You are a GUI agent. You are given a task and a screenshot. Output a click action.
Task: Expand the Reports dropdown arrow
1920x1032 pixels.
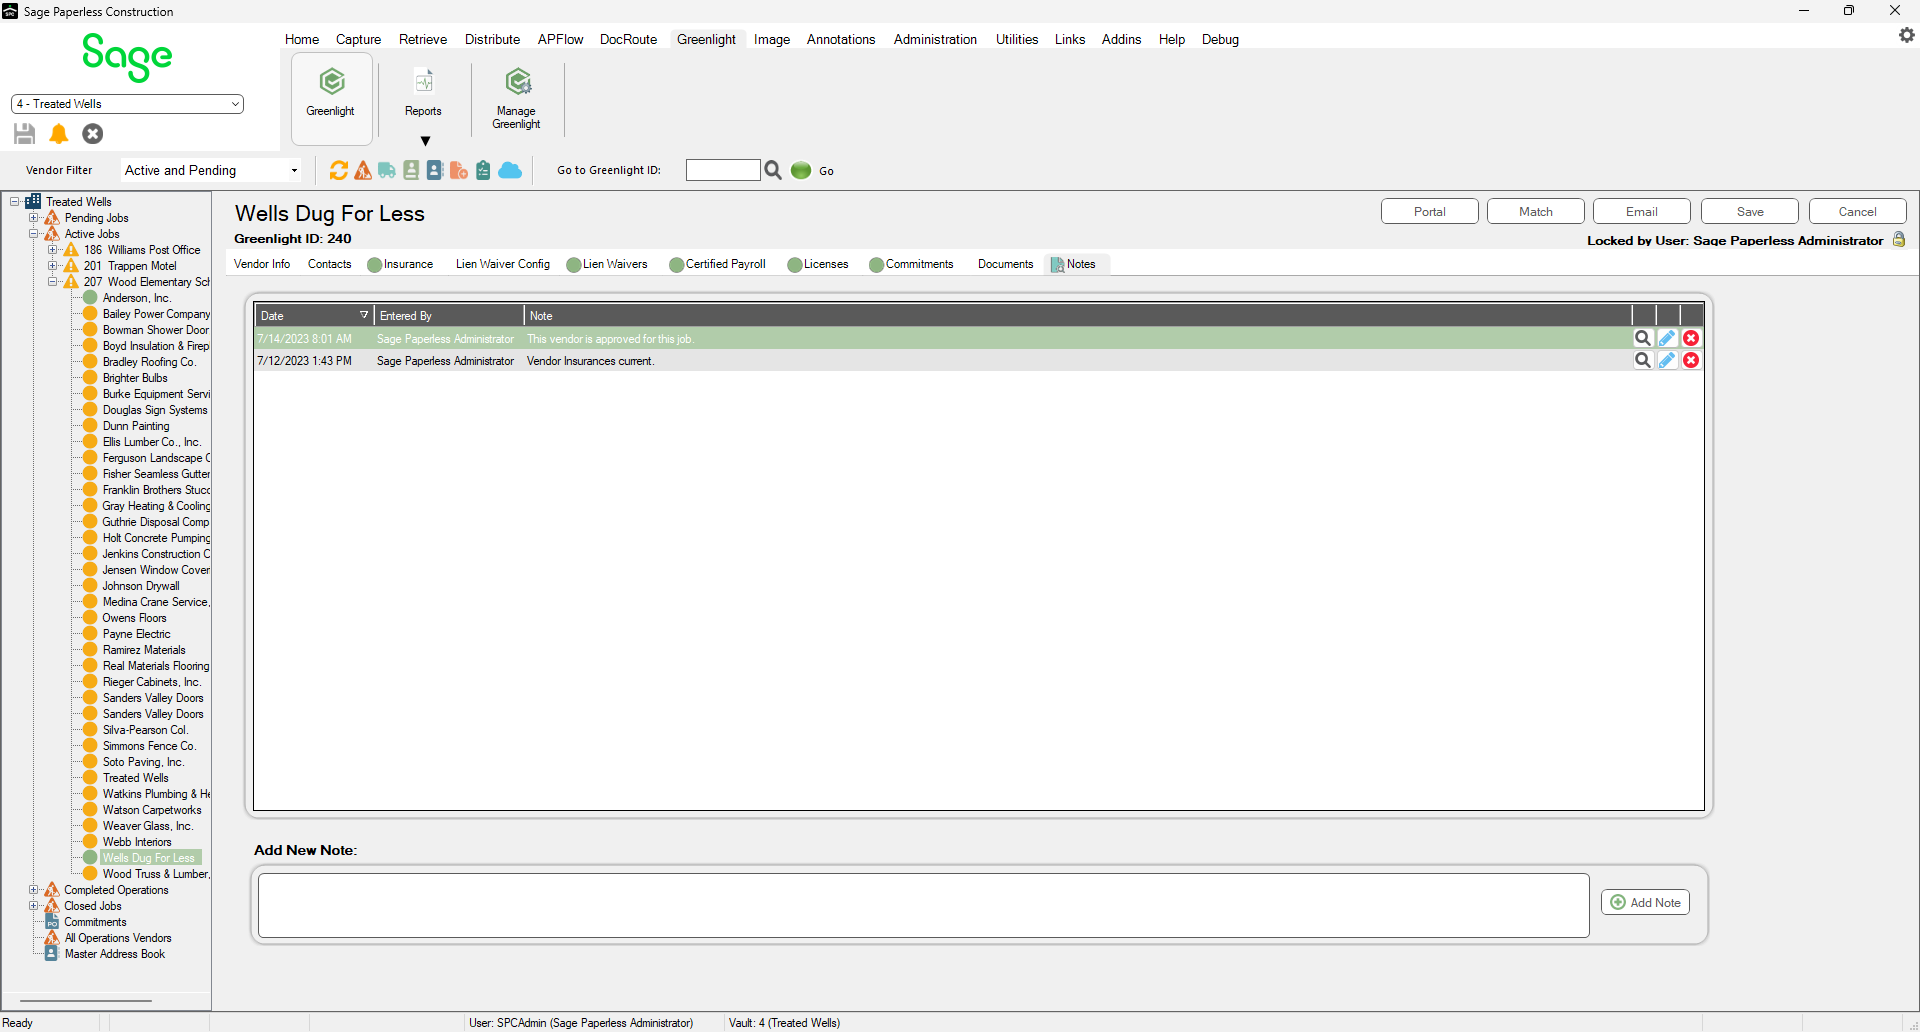point(425,141)
